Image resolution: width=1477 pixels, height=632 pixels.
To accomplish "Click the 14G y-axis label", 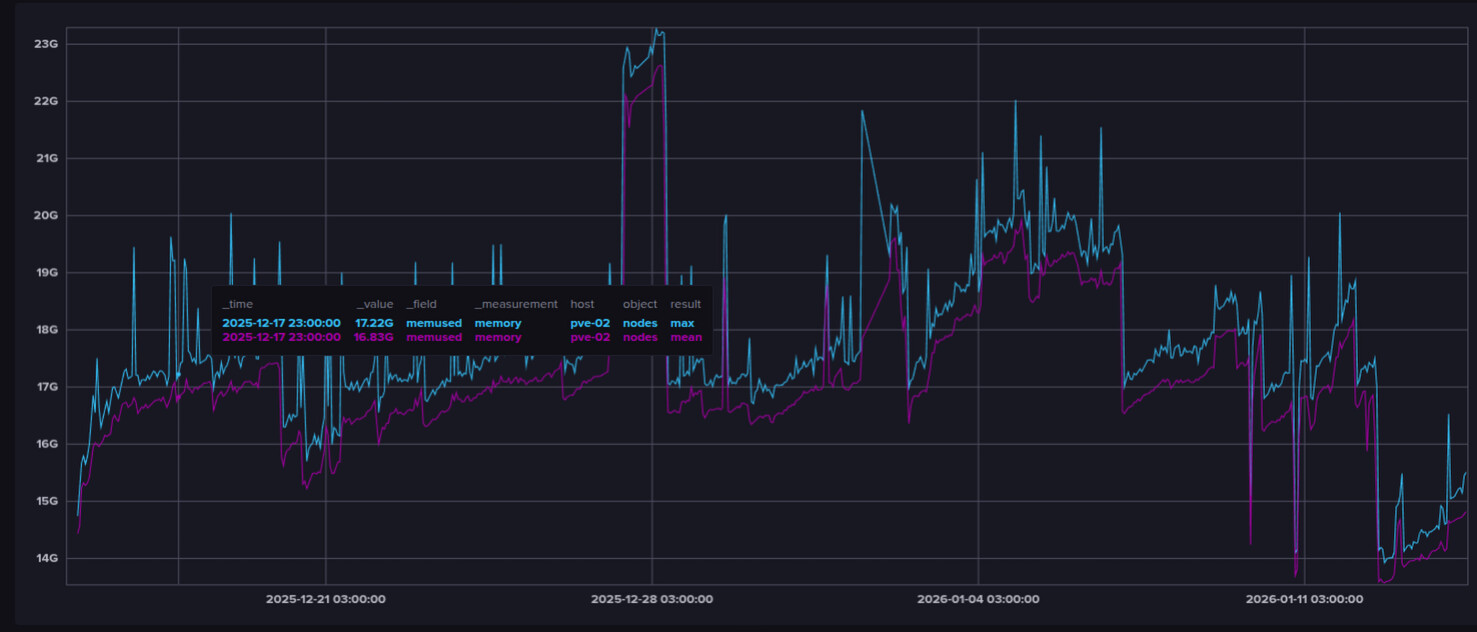I will pos(47,558).
